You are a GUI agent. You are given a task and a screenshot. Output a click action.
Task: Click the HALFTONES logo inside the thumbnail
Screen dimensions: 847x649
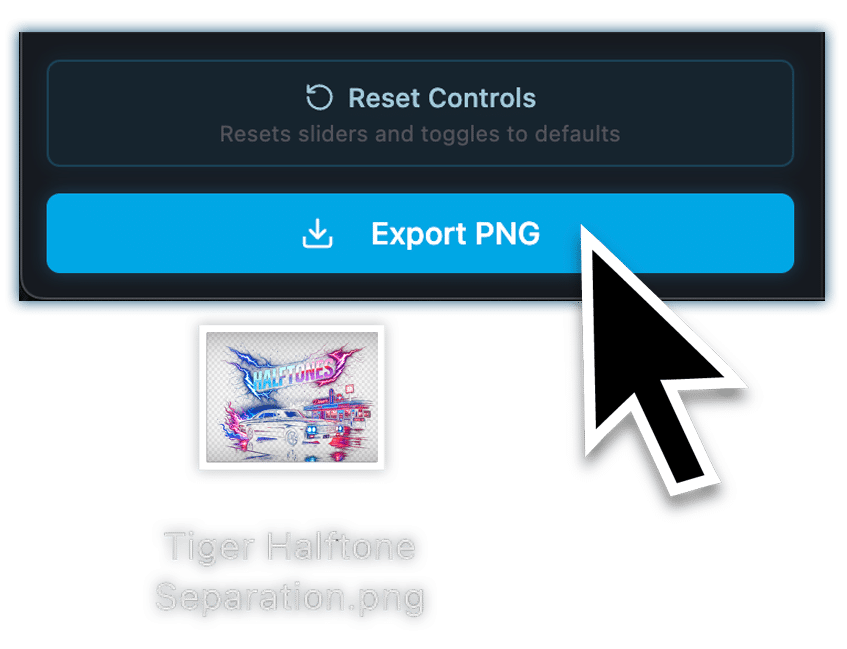(x=294, y=372)
